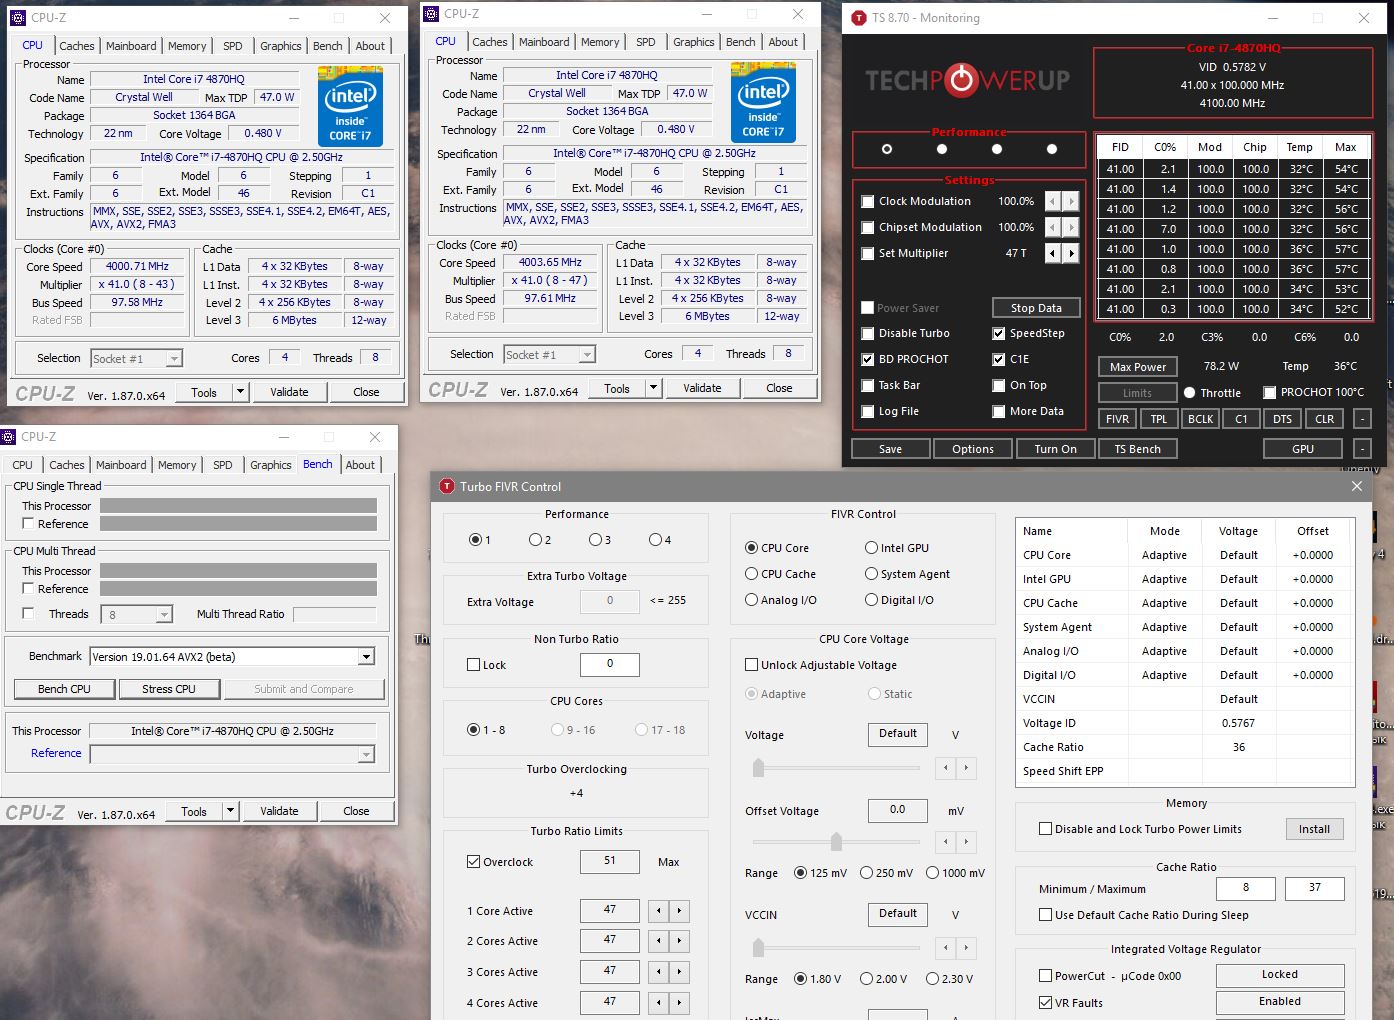The image size is (1394, 1020).
Task: Choose the 250 mV offset range
Action: (867, 873)
